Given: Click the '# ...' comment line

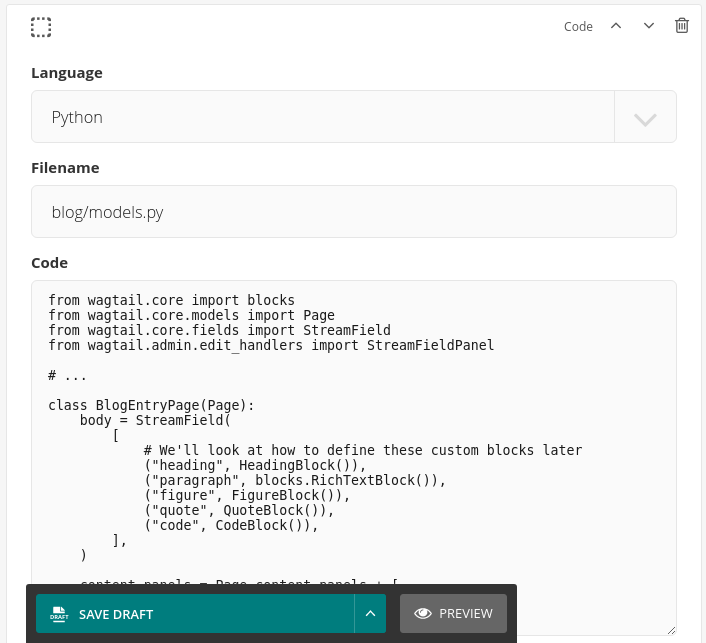Looking at the screenshot, I should pos(67,375).
